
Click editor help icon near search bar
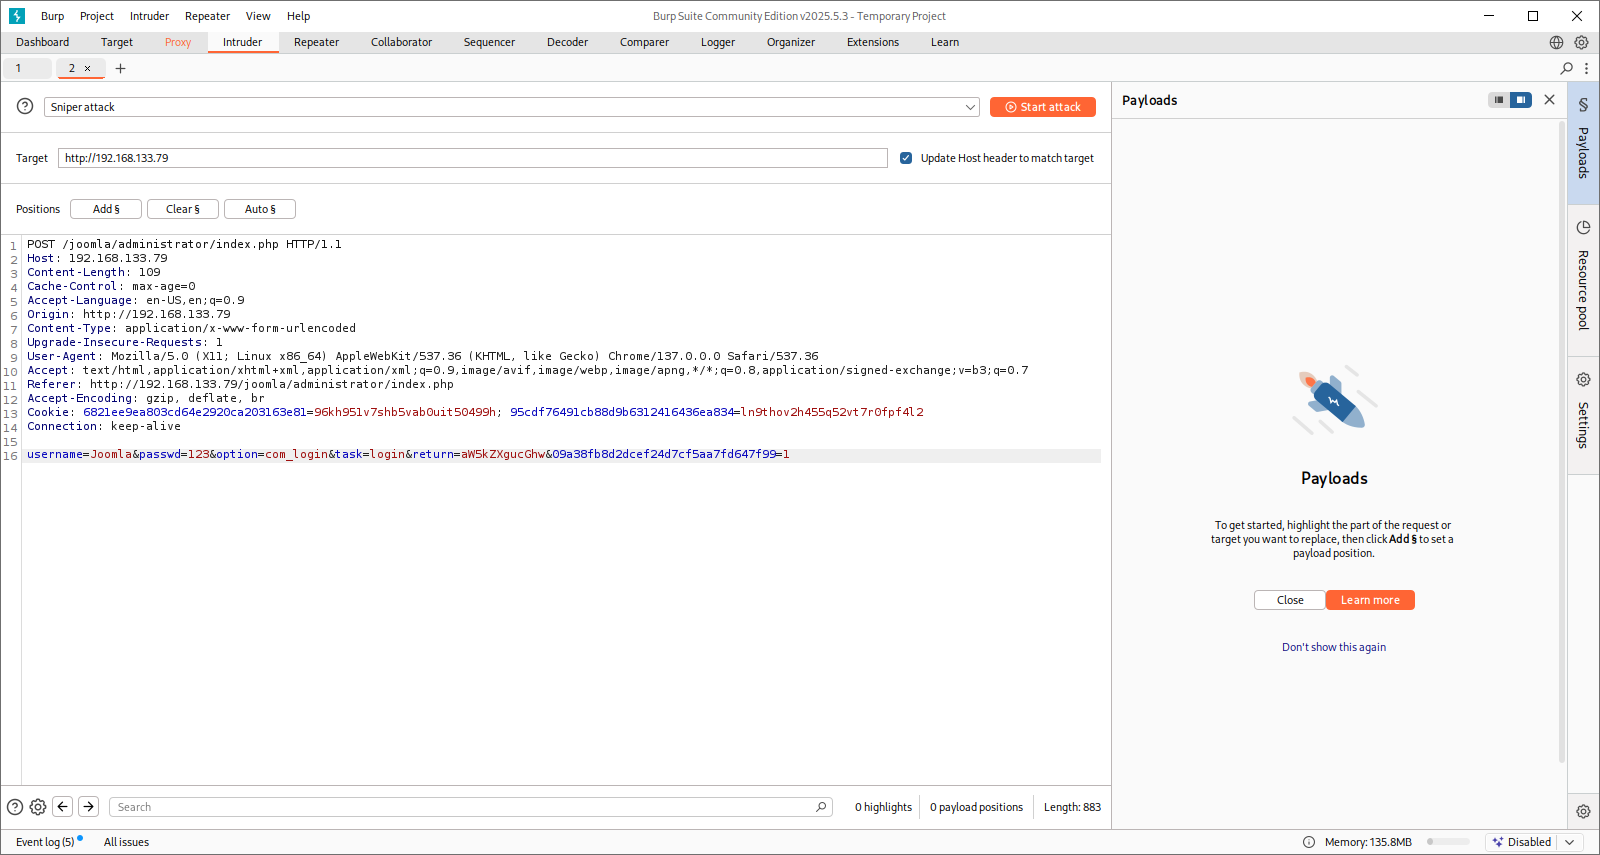pyautogui.click(x=15, y=807)
